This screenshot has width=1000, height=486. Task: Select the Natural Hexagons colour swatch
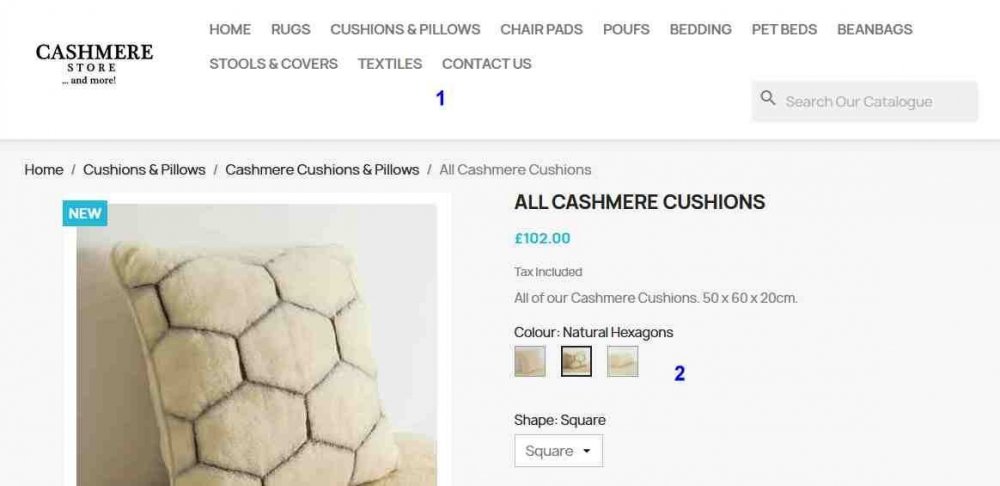(x=576, y=361)
